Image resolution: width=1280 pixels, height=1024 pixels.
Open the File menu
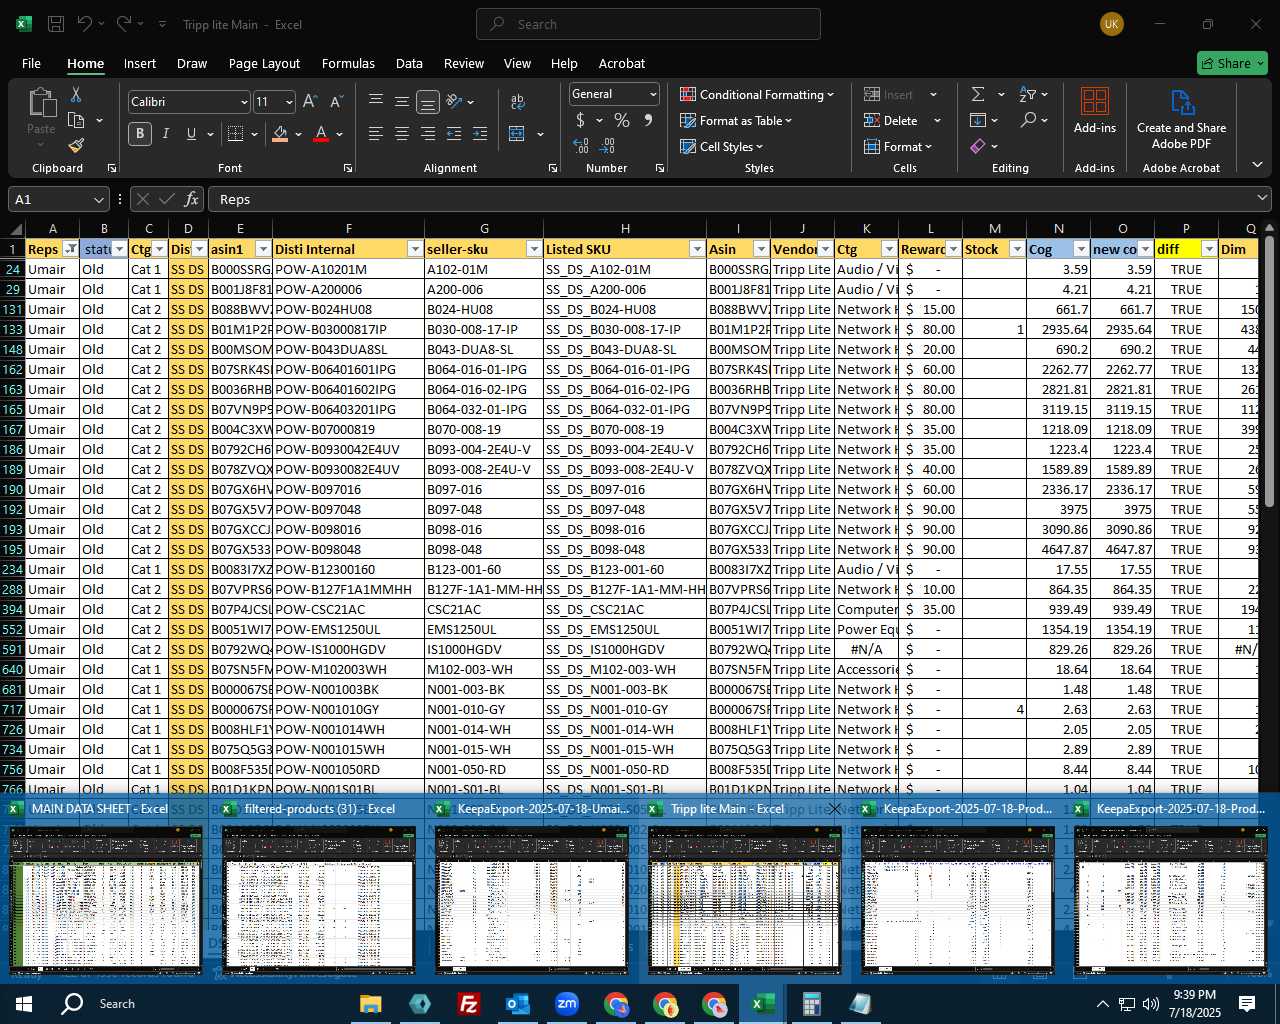coord(32,63)
